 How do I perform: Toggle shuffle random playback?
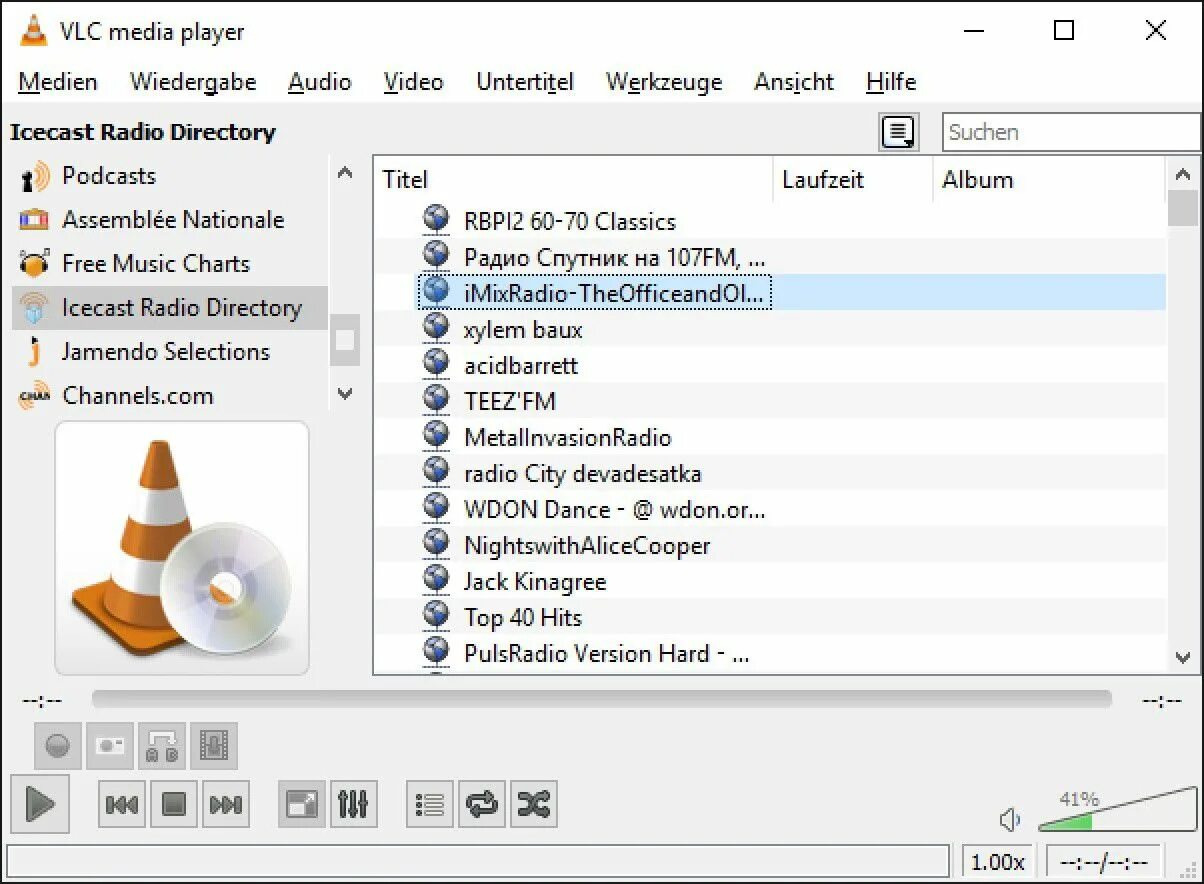(x=534, y=804)
